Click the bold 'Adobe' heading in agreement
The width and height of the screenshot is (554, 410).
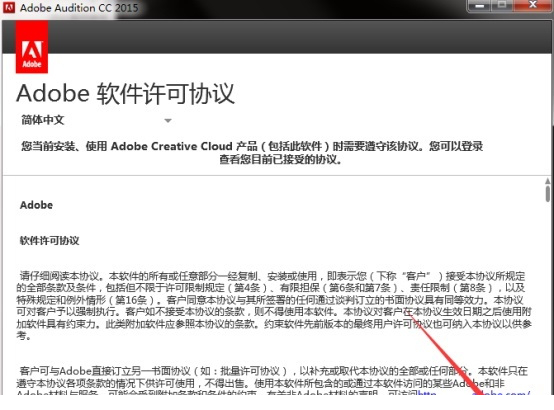[x=36, y=205]
